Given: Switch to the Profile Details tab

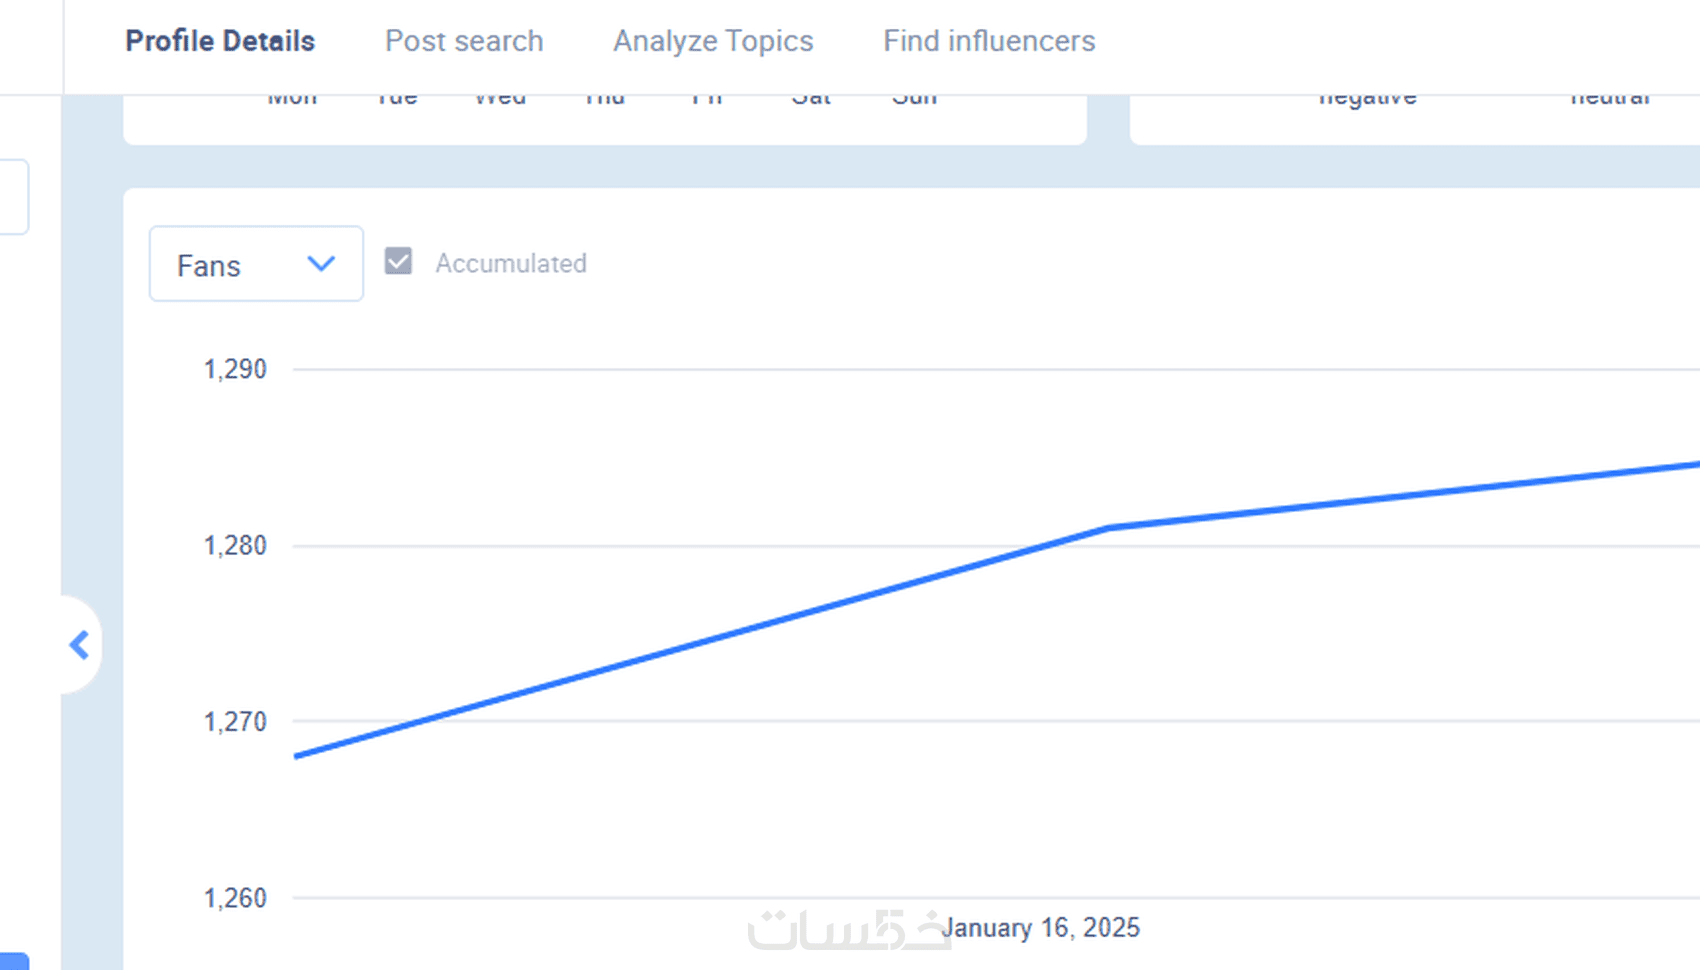Looking at the screenshot, I should click(x=220, y=41).
